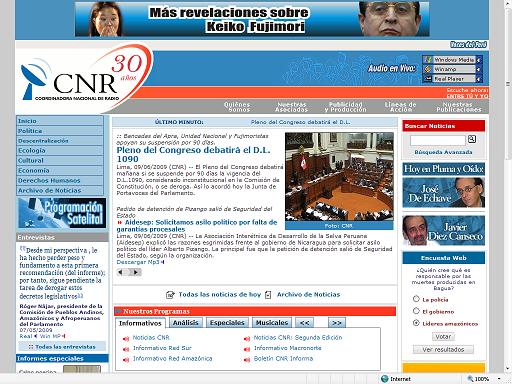Go to Inicio in the left menu
This screenshot has width=512, height=384.
point(60,121)
